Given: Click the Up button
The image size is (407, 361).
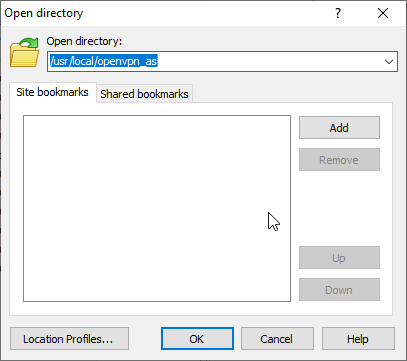Looking at the screenshot, I should point(339,258).
